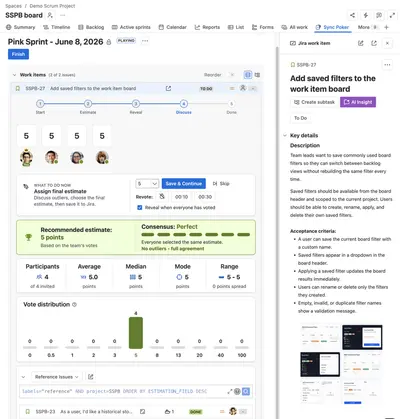Screen dimensions: 400x419
Task: Open the Backlog tab
Action: tap(91, 27)
